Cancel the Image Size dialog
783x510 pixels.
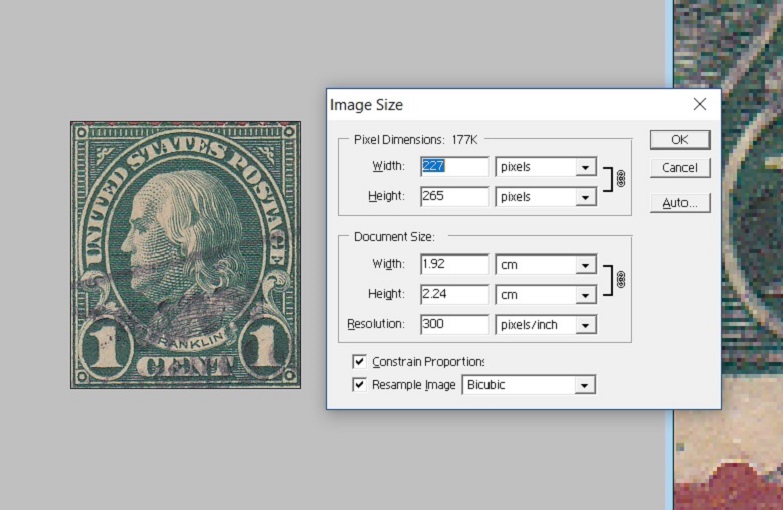coord(680,167)
